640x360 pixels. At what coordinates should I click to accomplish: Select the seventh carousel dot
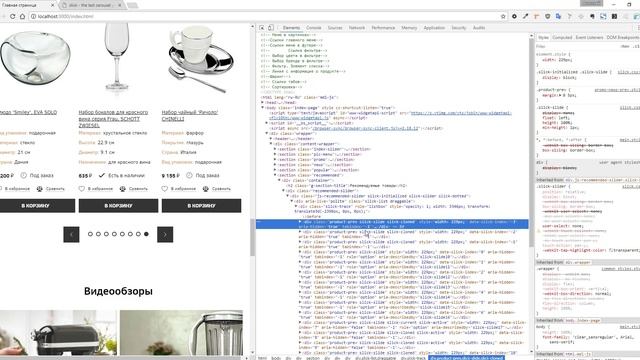pos(138,234)
